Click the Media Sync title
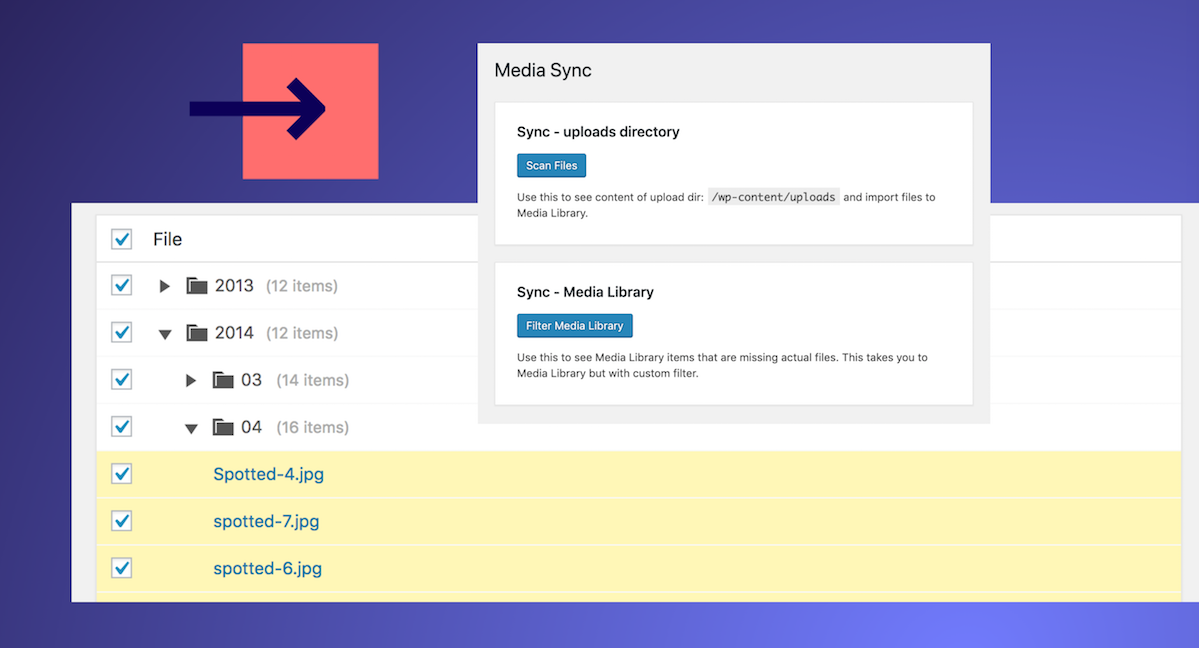Screen dimensions: 1199x648 click(x=543, y=70)
